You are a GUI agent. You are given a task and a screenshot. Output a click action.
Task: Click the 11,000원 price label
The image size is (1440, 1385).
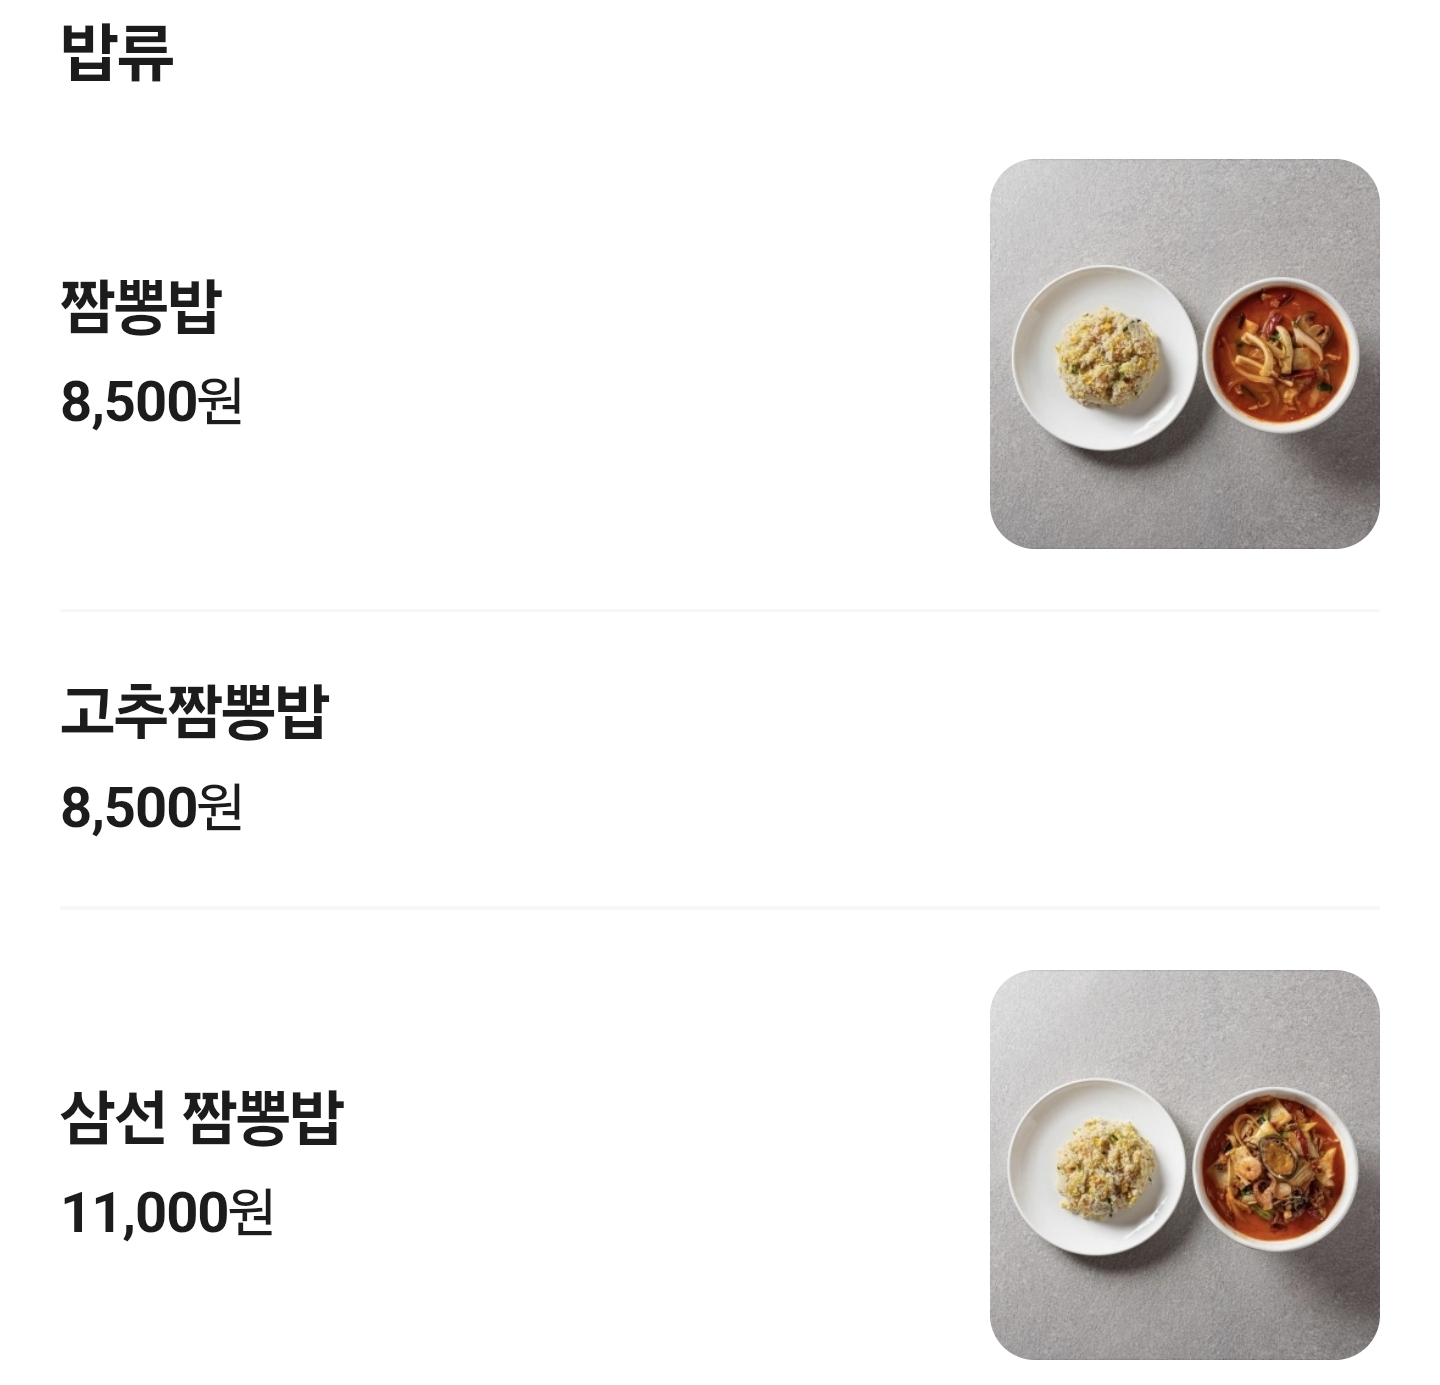coord(166,1212)
